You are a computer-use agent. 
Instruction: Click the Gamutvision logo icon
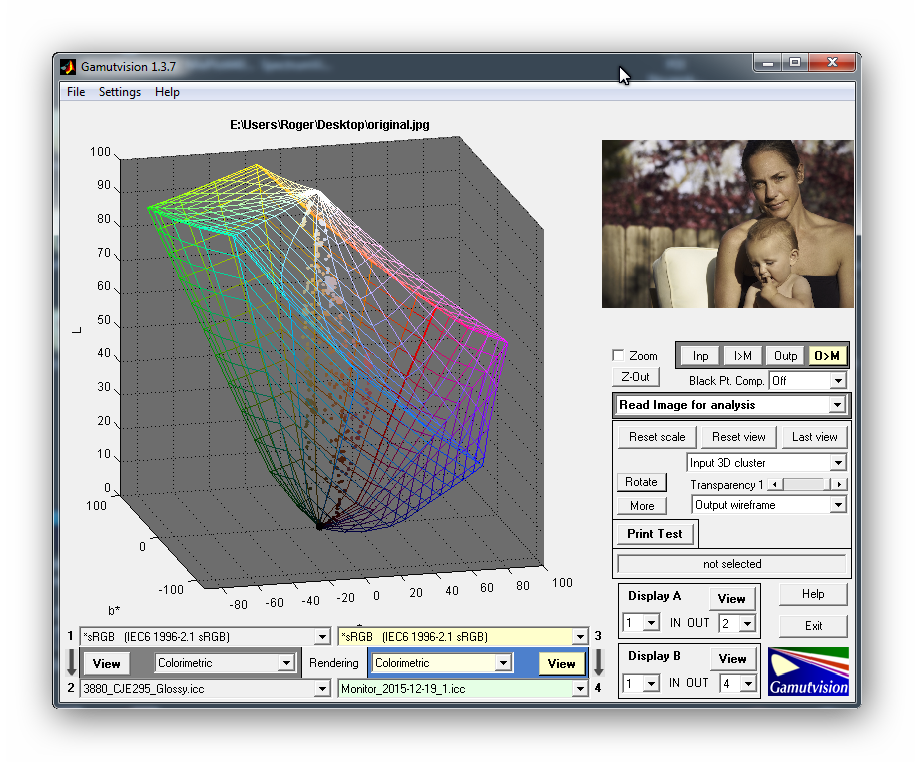click(808, 671)
